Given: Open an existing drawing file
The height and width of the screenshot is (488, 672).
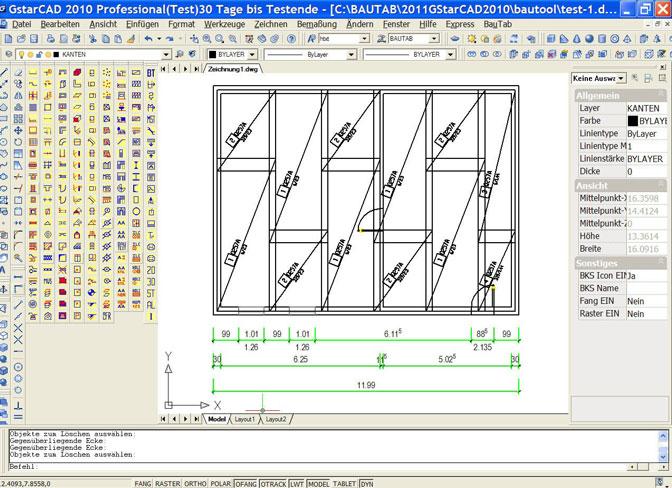Looking at the screenshot, I should coord(21,39).
